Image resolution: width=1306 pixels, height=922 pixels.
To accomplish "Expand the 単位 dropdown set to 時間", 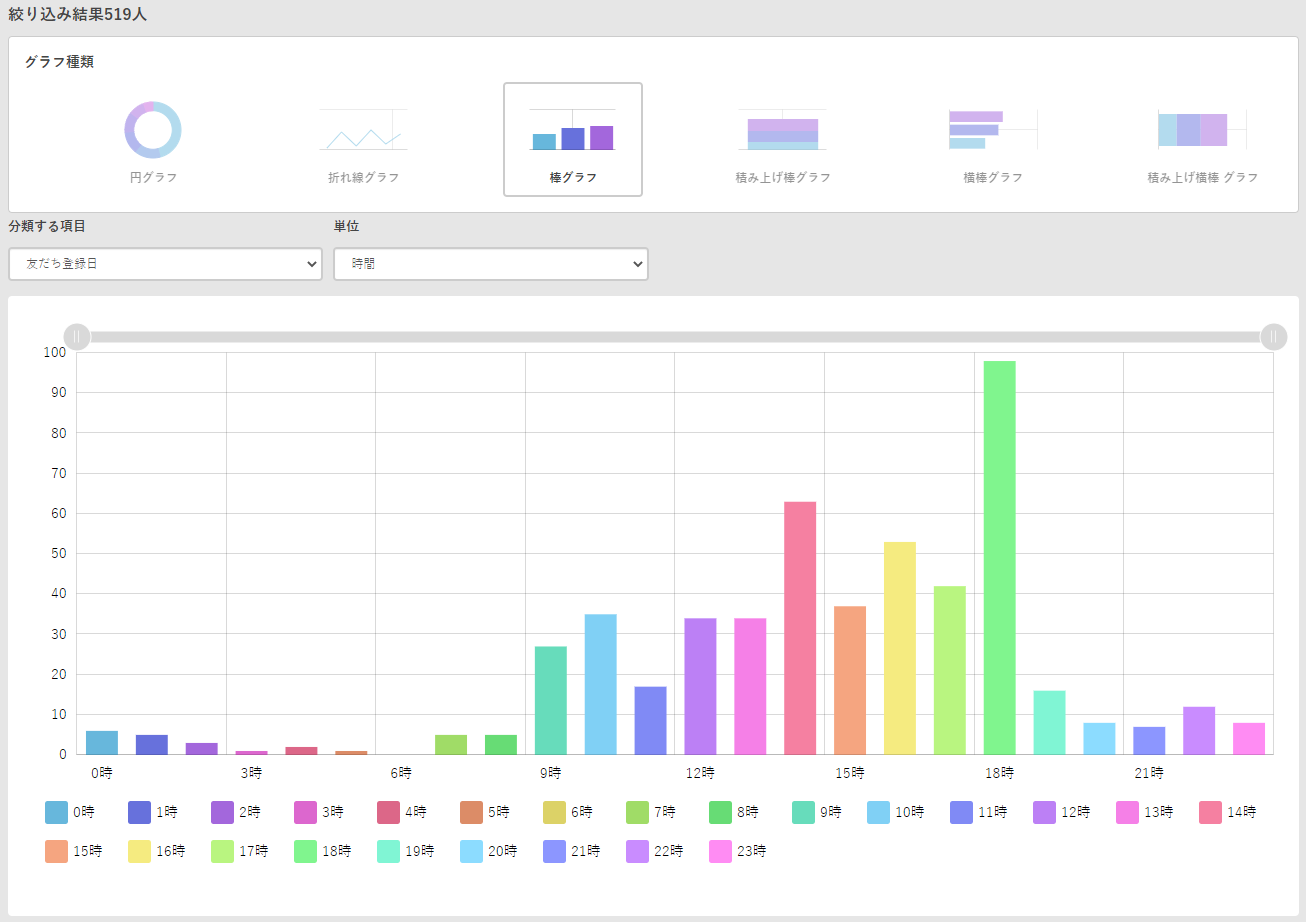I will coord(490,264).
